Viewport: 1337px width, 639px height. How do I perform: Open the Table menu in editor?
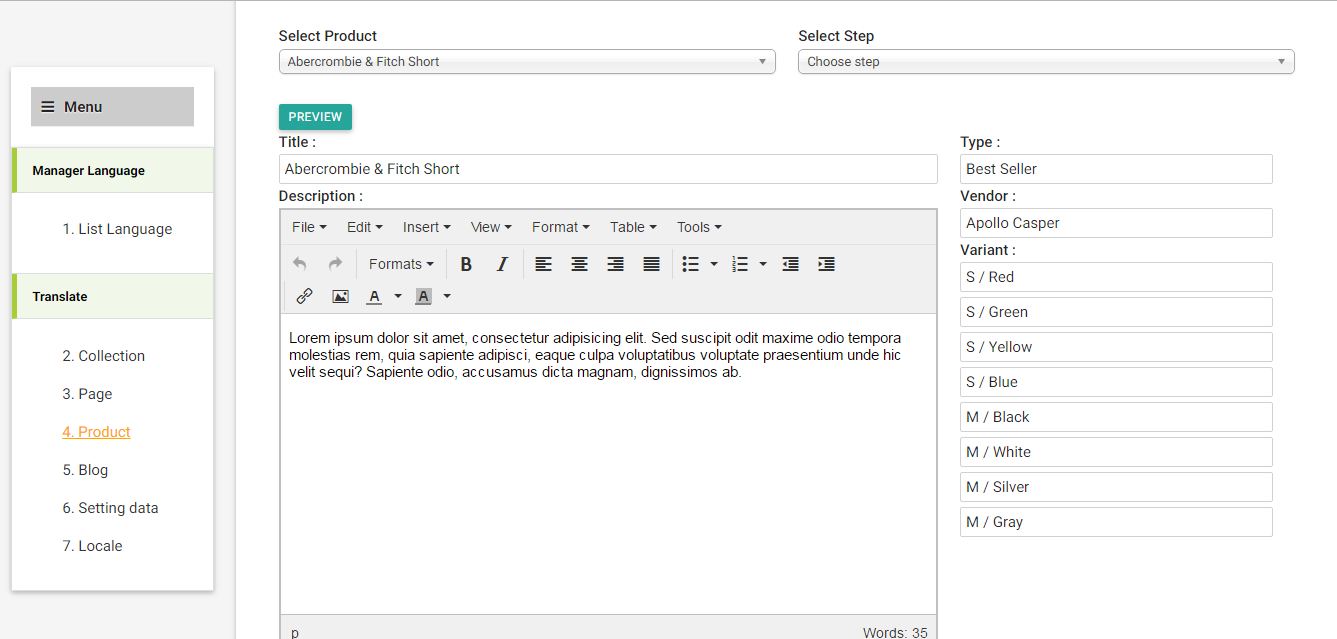(633, 227)
